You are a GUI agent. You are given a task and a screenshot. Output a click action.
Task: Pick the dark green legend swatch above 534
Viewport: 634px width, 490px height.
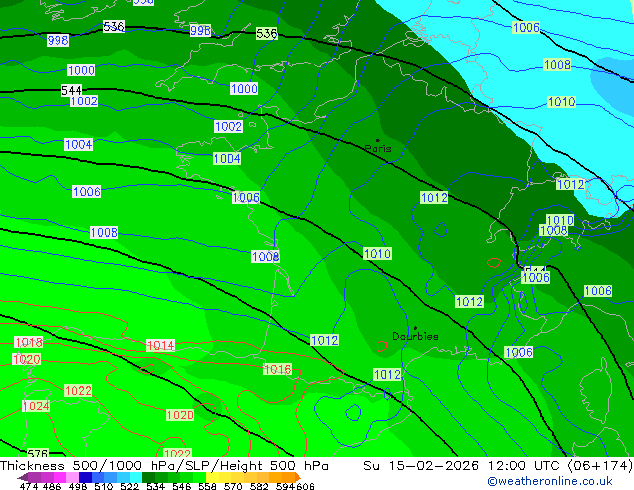click(148, 477)
